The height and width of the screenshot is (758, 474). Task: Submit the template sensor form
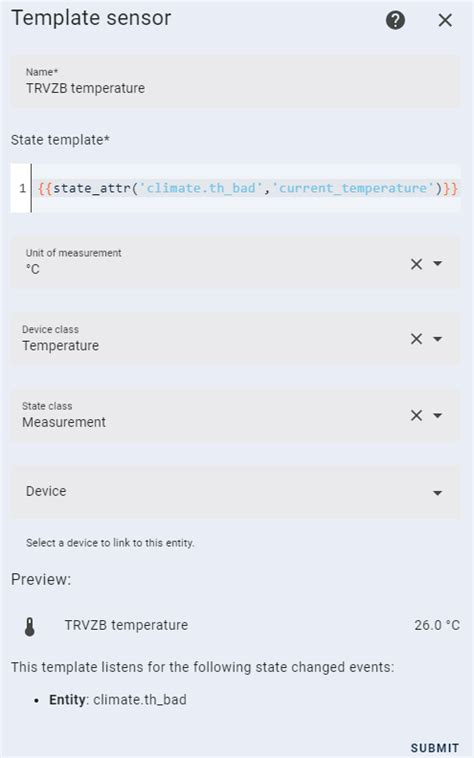(435, 748)
